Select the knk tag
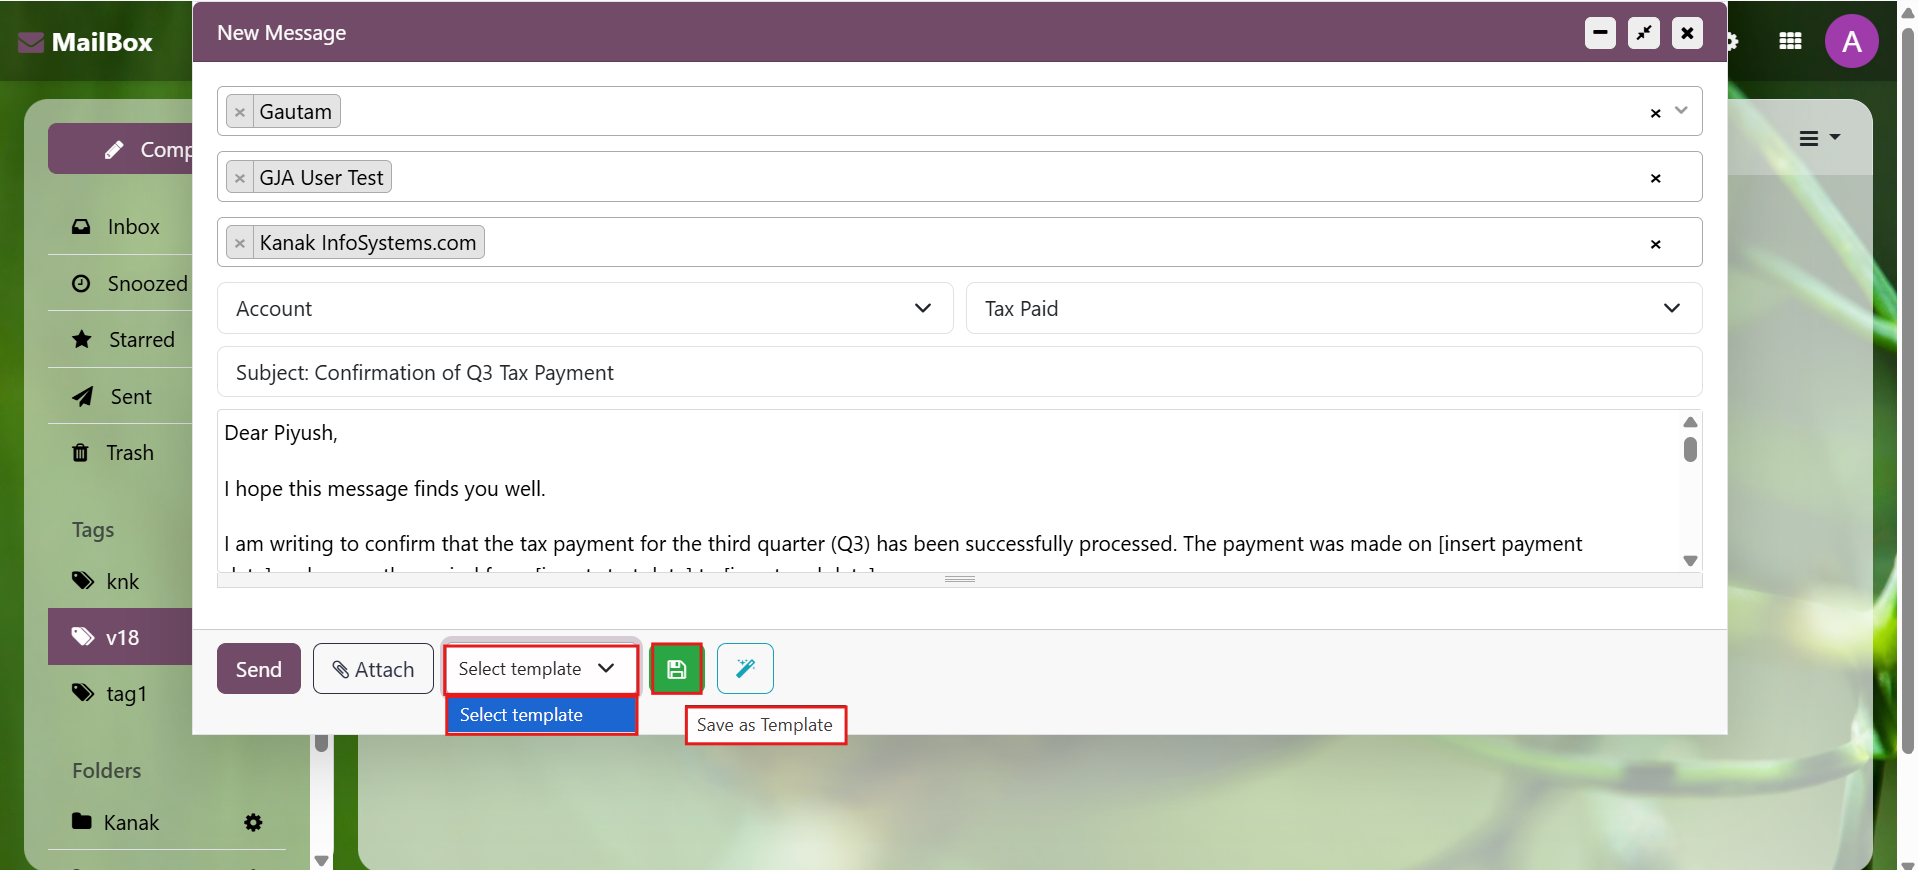The width and height of the screenshot is (1918, 870). (x=120, y=582)
